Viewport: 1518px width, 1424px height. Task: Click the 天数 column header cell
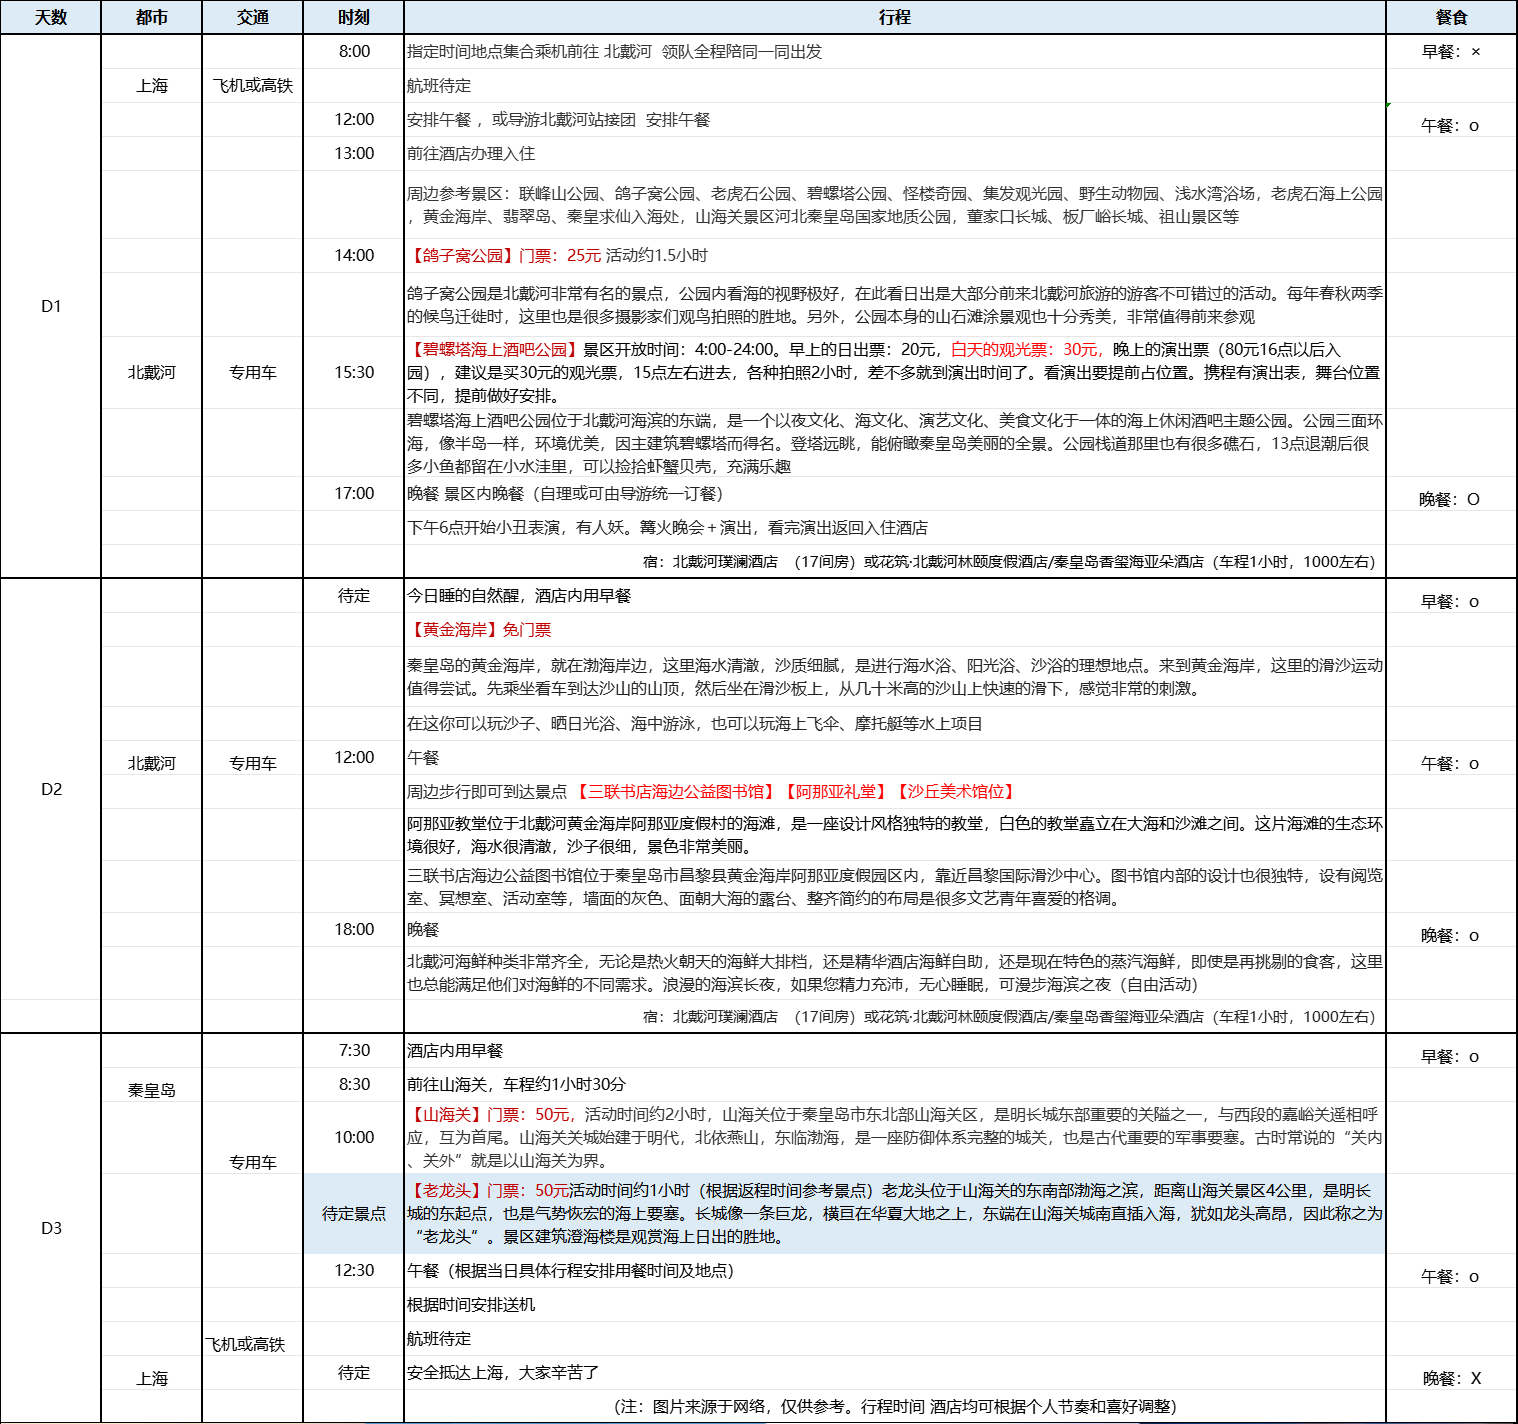click(51, 18)
